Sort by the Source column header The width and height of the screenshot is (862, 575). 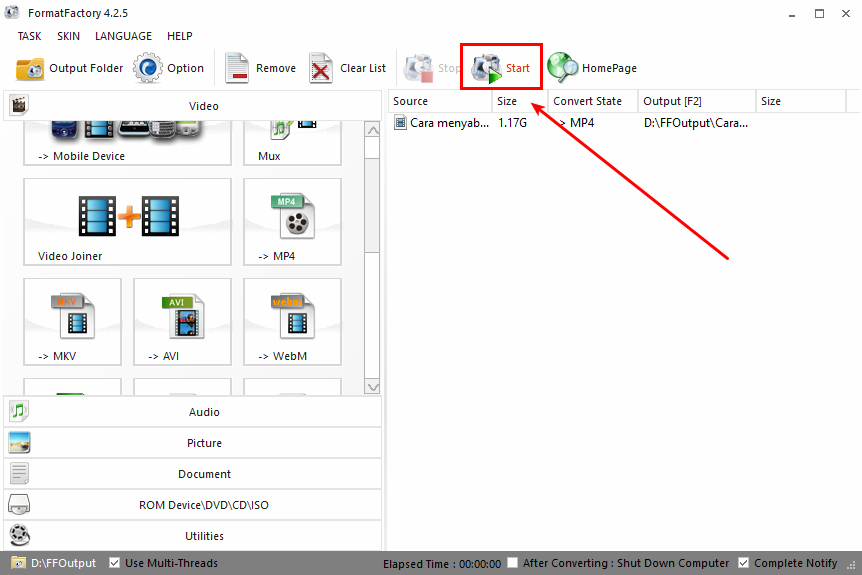[x=440, y=101]
